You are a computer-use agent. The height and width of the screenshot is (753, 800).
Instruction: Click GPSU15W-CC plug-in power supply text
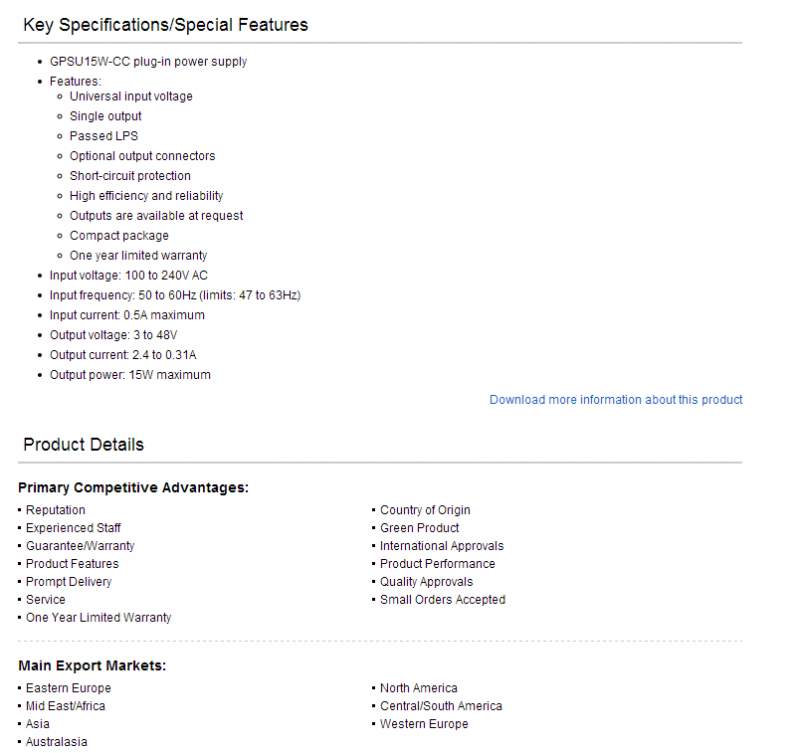[148, 62]
